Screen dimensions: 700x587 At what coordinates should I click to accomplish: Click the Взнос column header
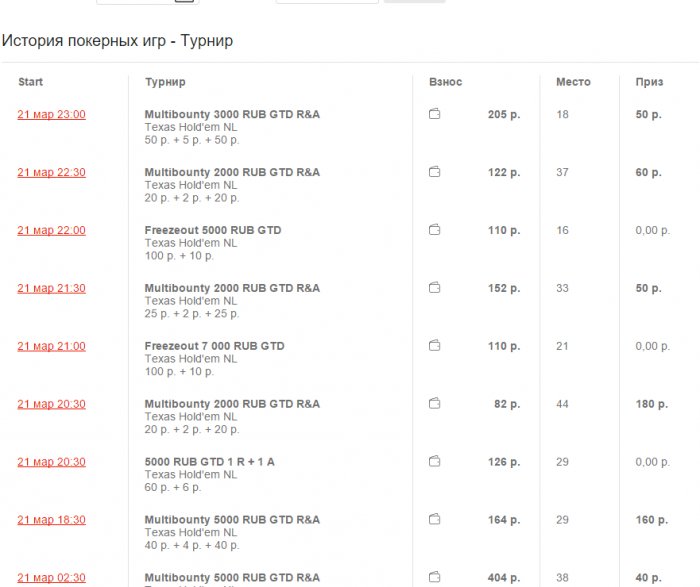pos(445,82)
